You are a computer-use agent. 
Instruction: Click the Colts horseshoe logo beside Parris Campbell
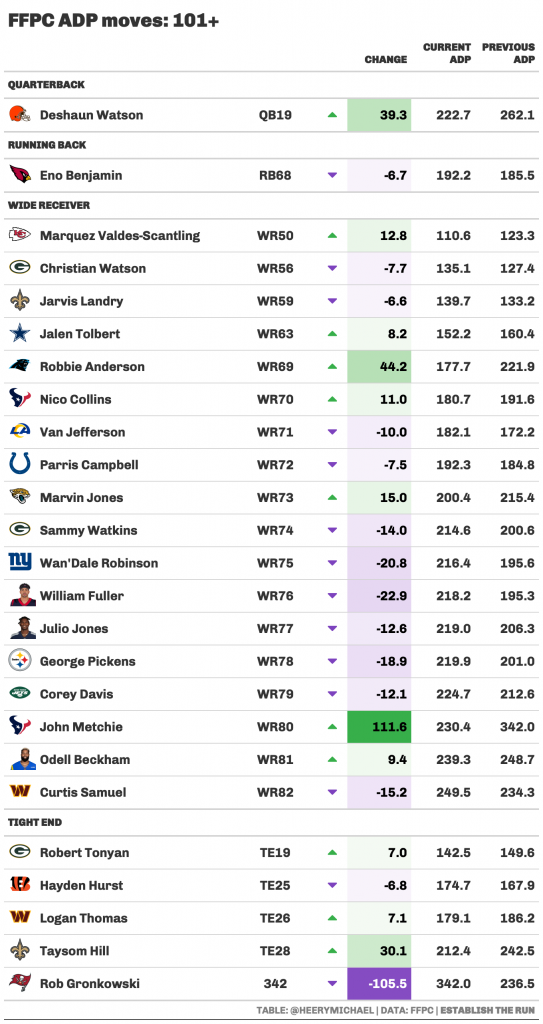click(x=20, y=464)
